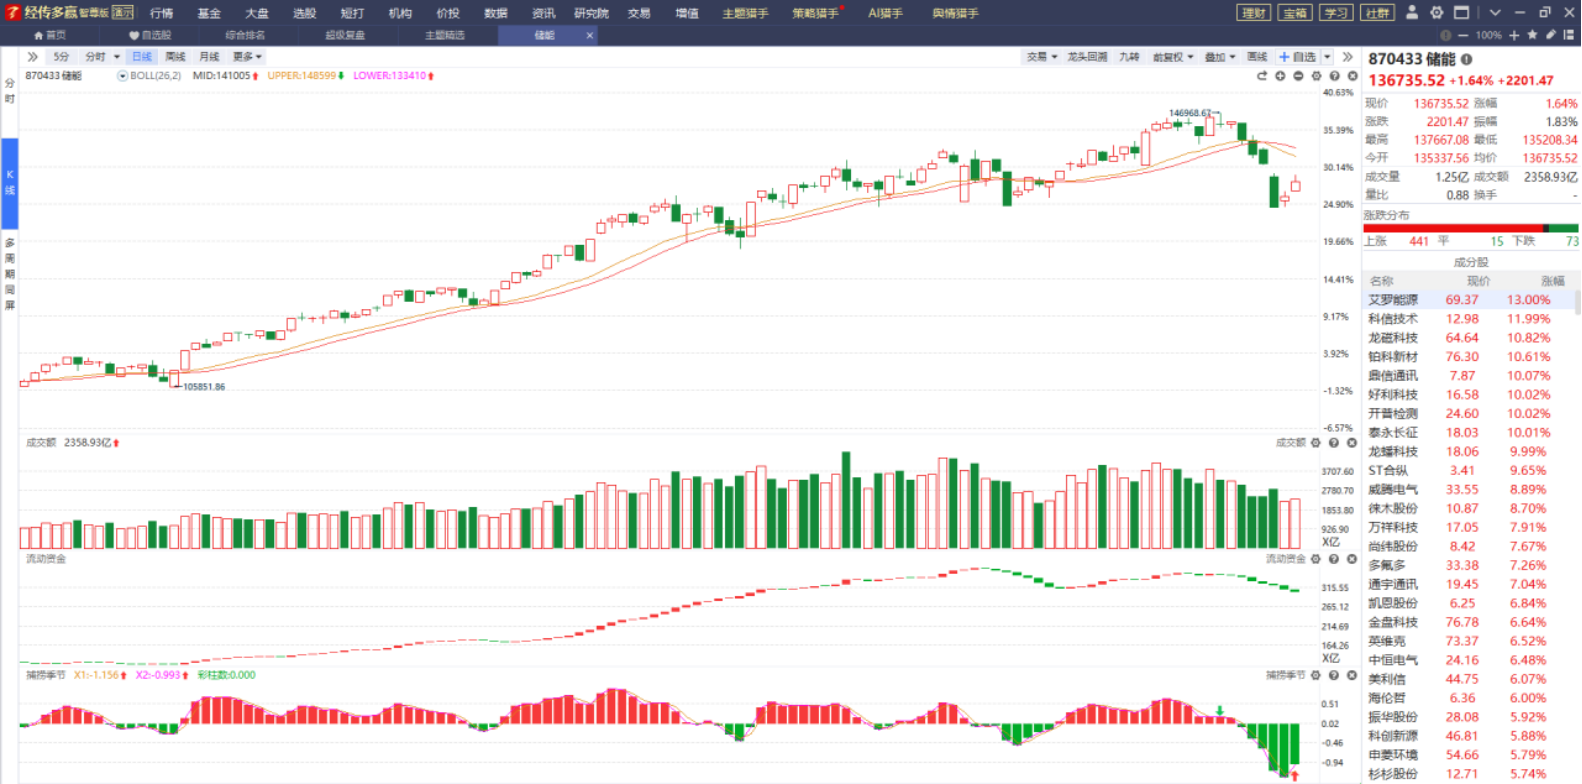This screenshot has height=784, width=1582.
Task: Open the 前复权 adjustment dropdown
Action: tap(1172, 57)
